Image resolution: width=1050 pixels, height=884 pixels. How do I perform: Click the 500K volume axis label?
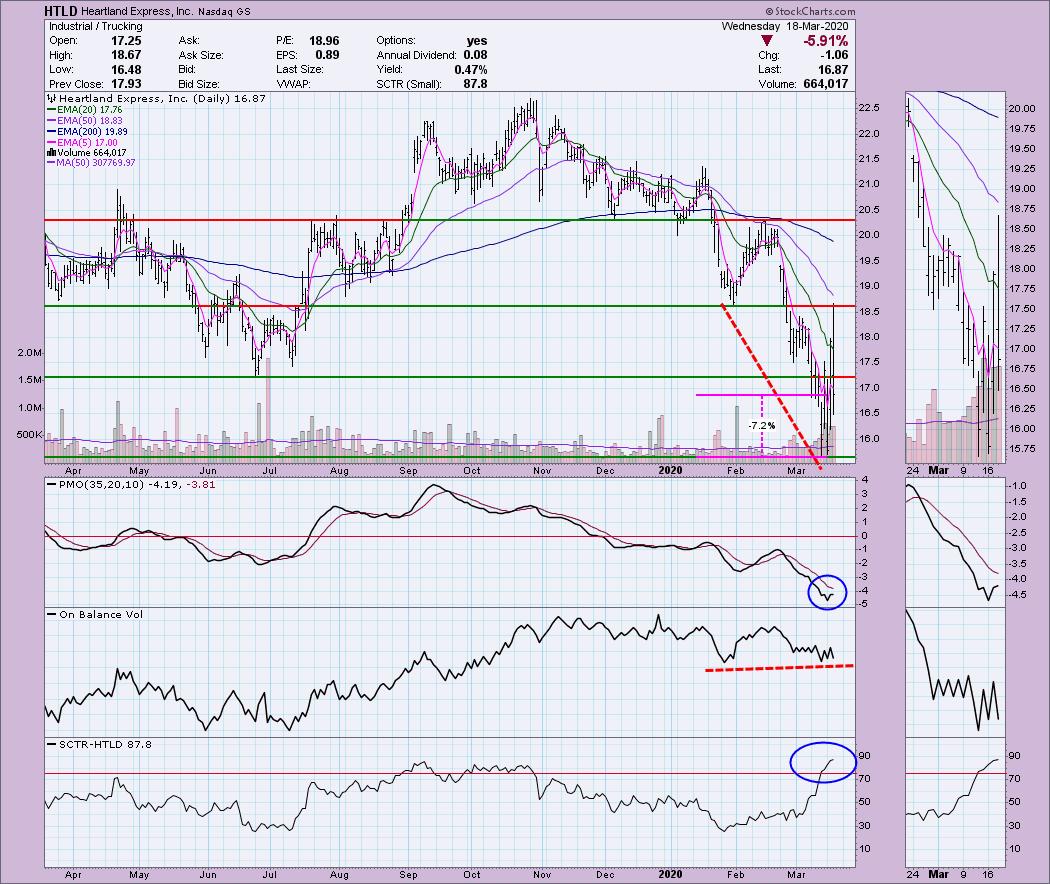[29, 435]
